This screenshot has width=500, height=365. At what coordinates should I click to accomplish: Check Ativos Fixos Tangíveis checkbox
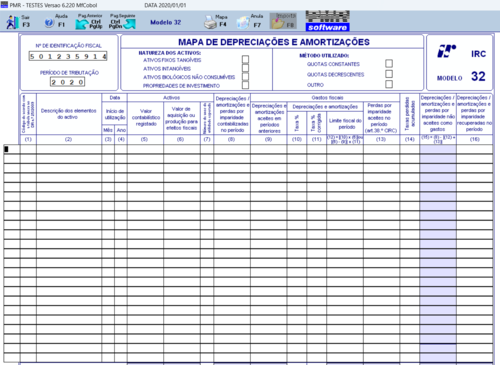[245, 59]
